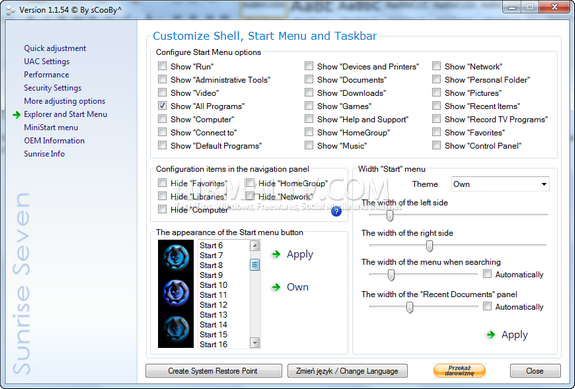Open Performance page
This screenshot has height=389, width=575.
(x=46, y=74)
